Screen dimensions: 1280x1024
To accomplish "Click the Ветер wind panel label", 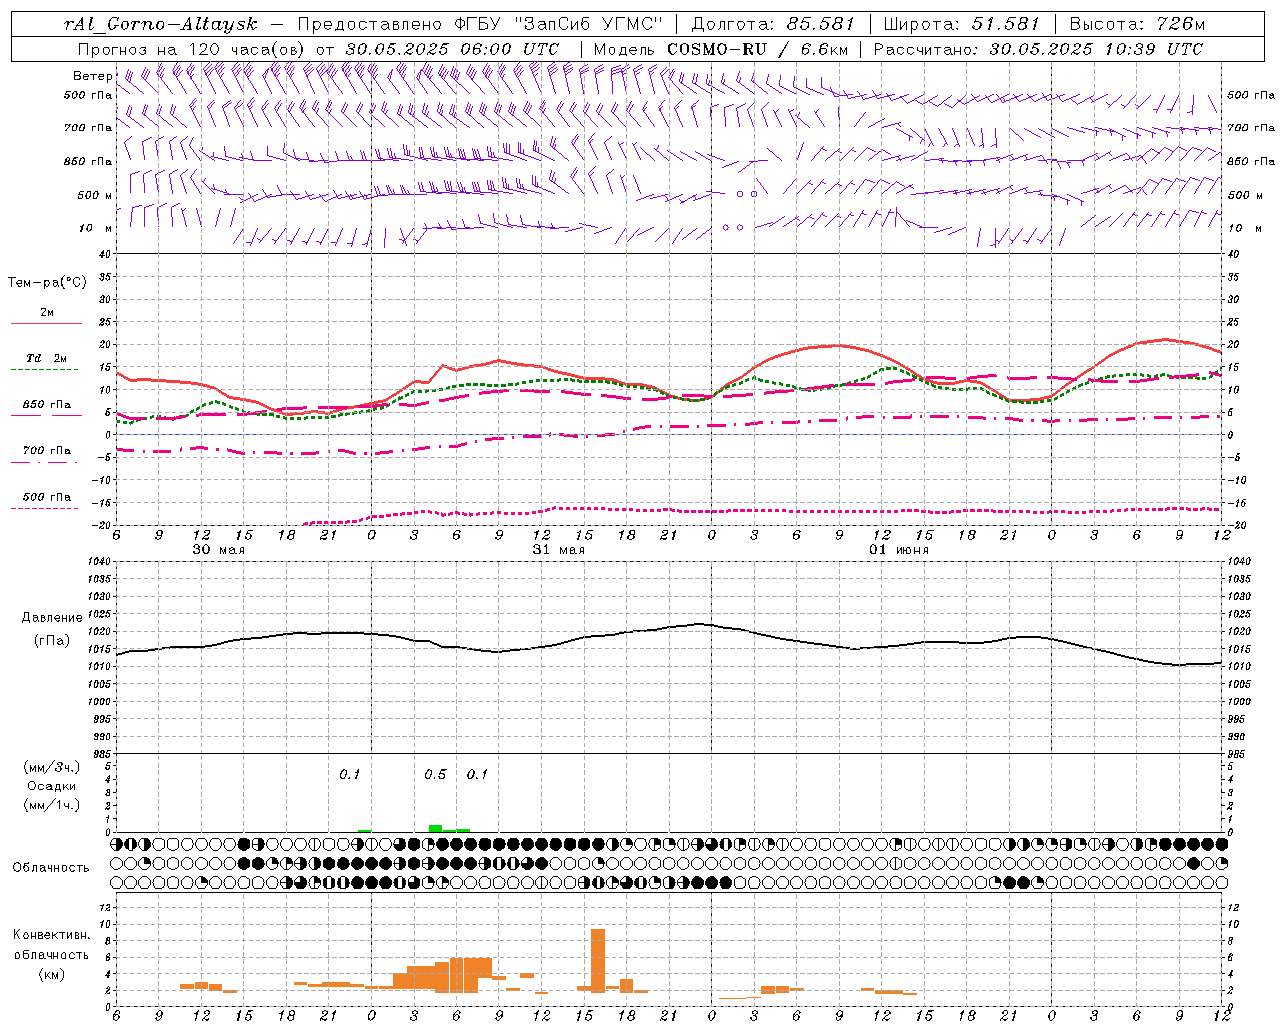I will [x=92, y=76].
